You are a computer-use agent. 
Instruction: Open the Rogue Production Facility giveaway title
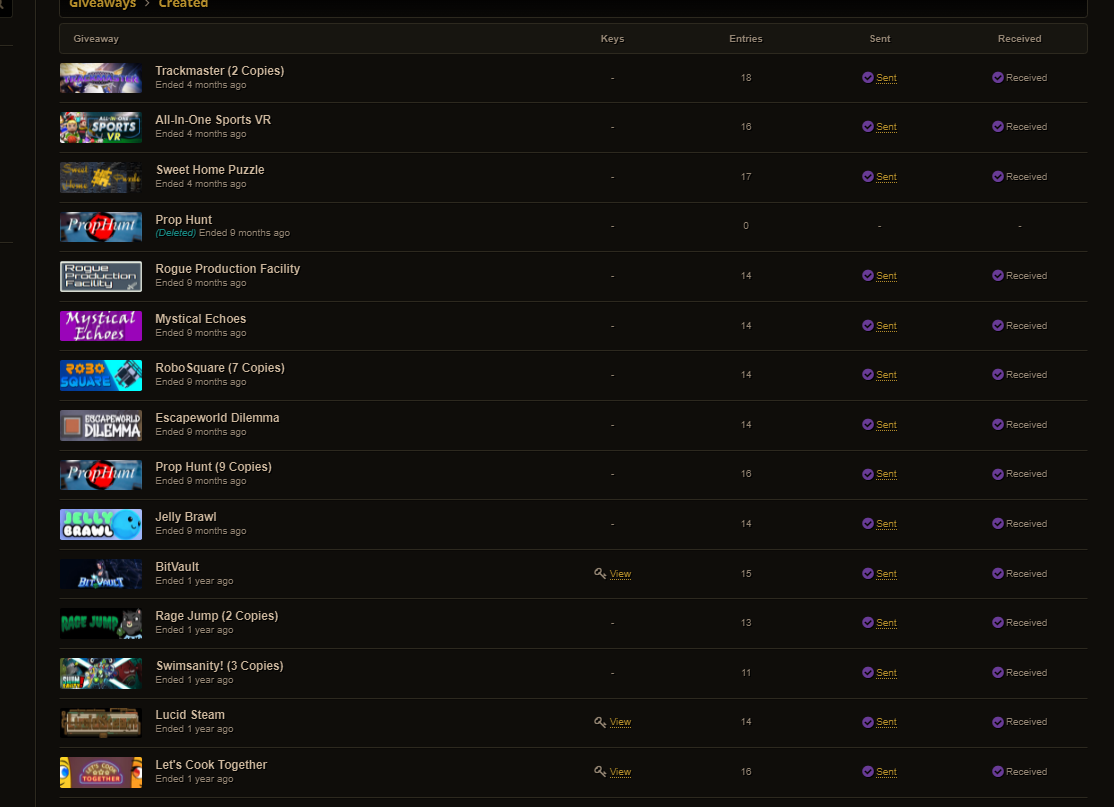pyautogui.click(x=227, y=269)
